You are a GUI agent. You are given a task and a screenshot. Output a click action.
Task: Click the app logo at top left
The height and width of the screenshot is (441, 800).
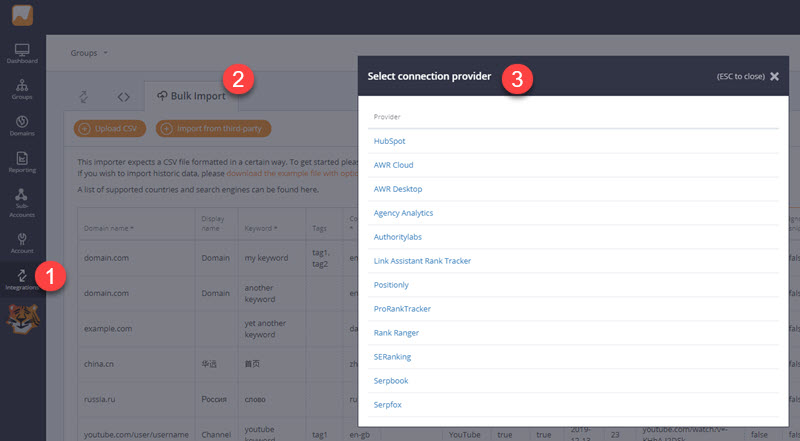point(22,15)
